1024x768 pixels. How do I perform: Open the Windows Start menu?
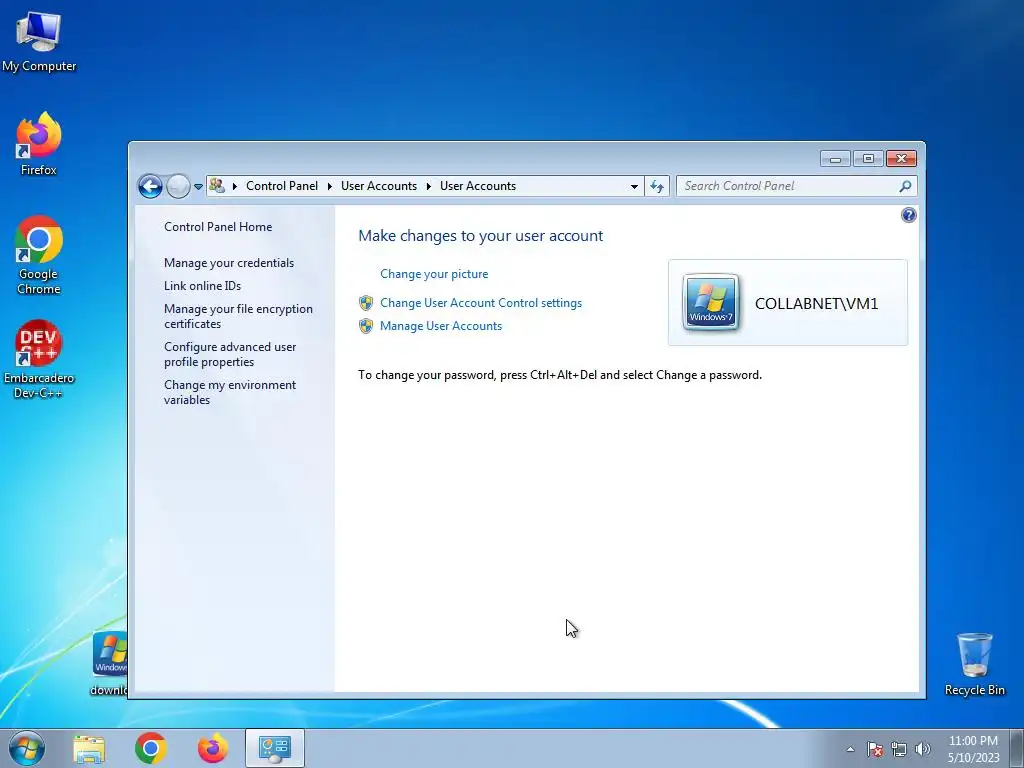pyautogui.click(x=27, y=748)
